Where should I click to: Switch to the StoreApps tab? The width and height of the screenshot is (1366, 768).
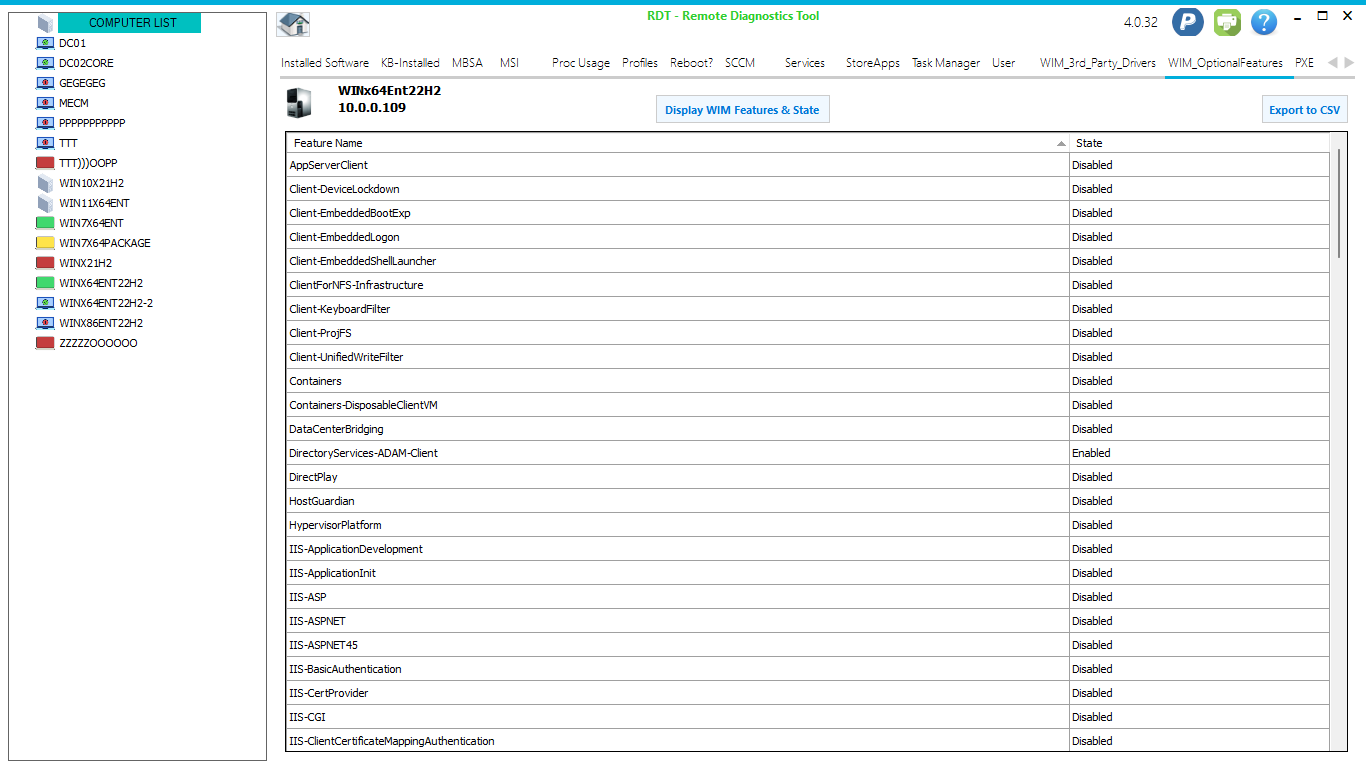[x=873, y=63]
